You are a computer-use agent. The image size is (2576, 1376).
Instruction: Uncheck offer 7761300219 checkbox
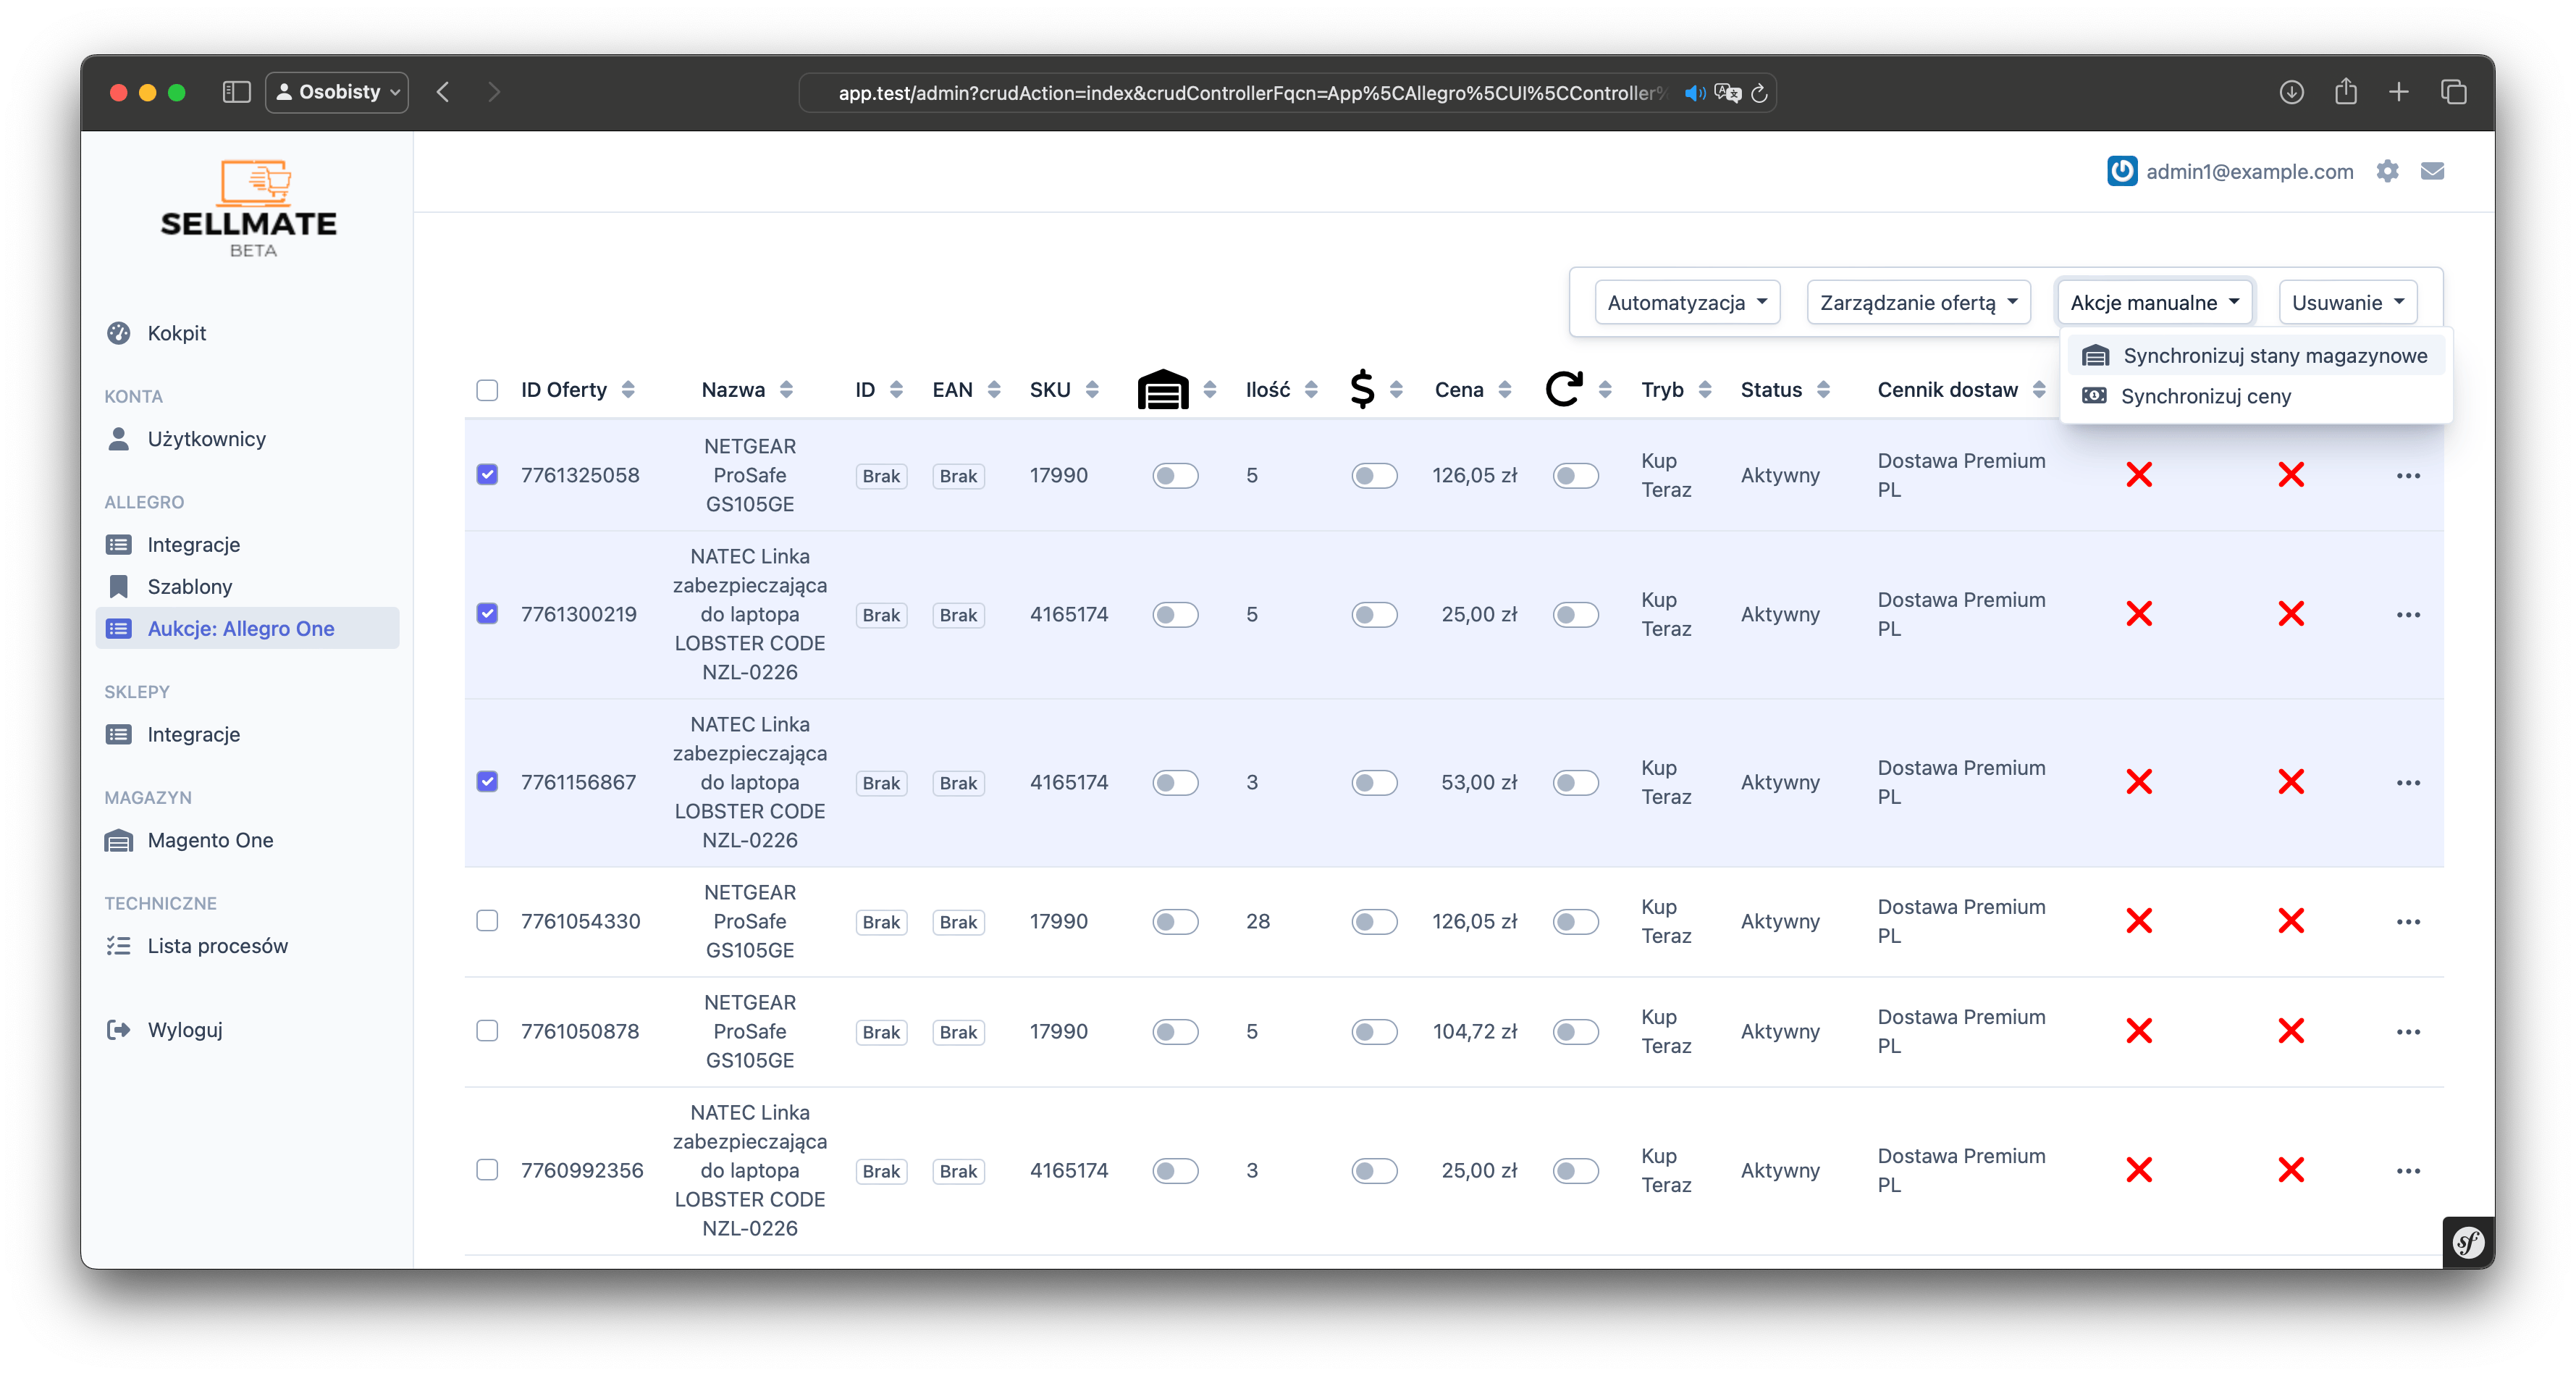pyautogui.click(x=487, y=613)
